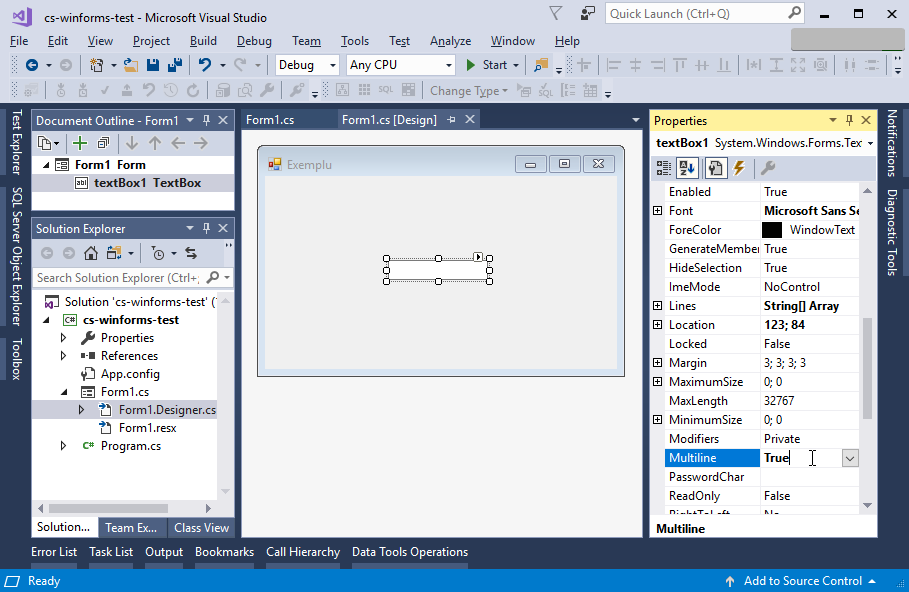Pin the Solution Explorer panel

coord(206,228)
